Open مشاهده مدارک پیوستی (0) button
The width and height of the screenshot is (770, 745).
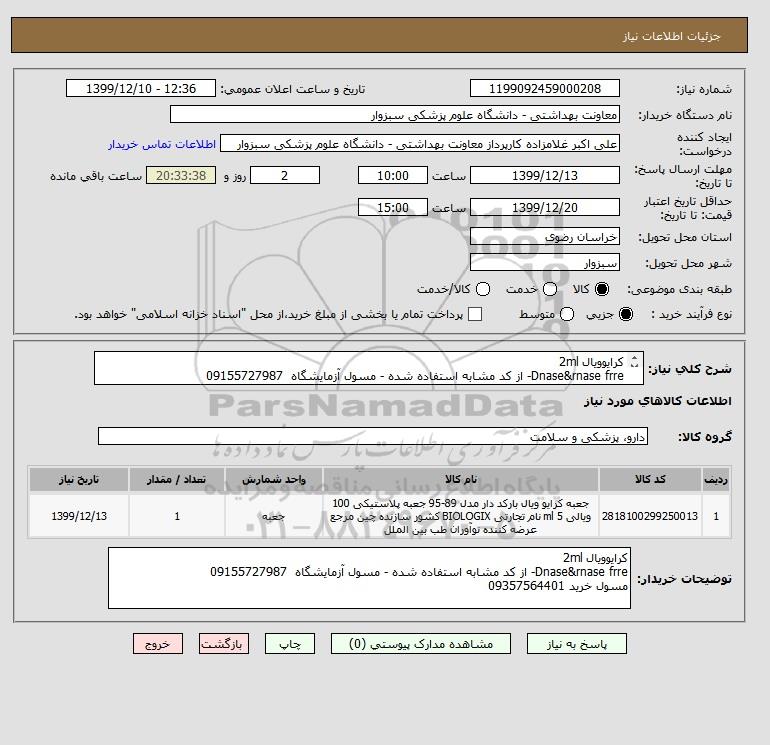pyautogui.click(x=421, y=644)
